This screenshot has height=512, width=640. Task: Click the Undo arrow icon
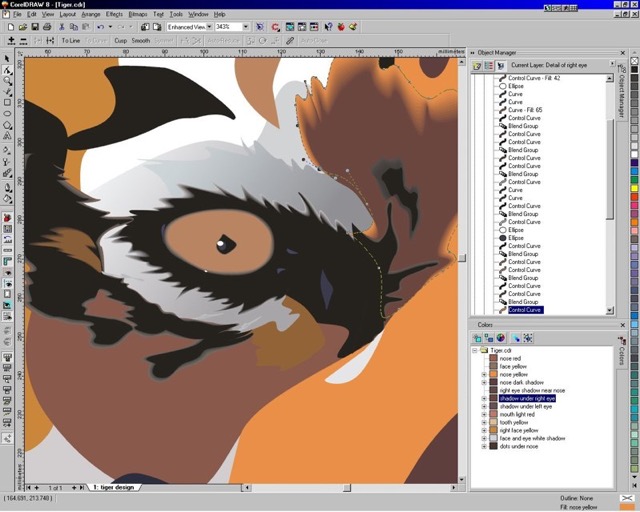pos(100,27)
